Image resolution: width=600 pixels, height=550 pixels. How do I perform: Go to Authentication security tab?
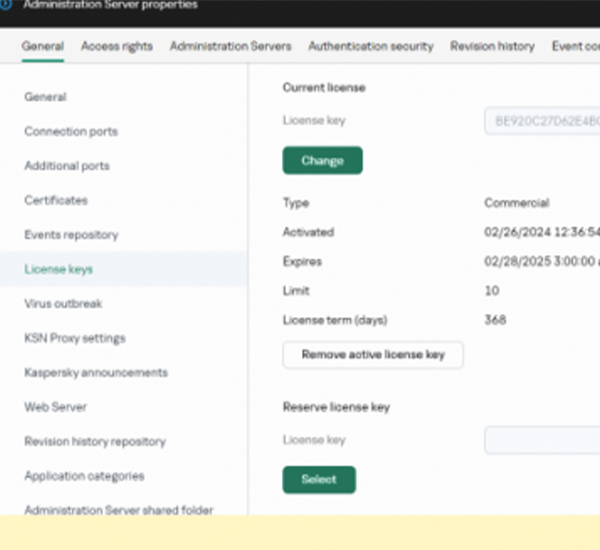click(371, 46)
